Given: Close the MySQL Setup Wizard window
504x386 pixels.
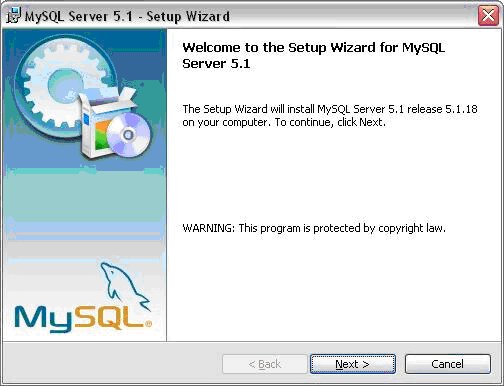Looking at the screenshot, I should coord(488,16).
